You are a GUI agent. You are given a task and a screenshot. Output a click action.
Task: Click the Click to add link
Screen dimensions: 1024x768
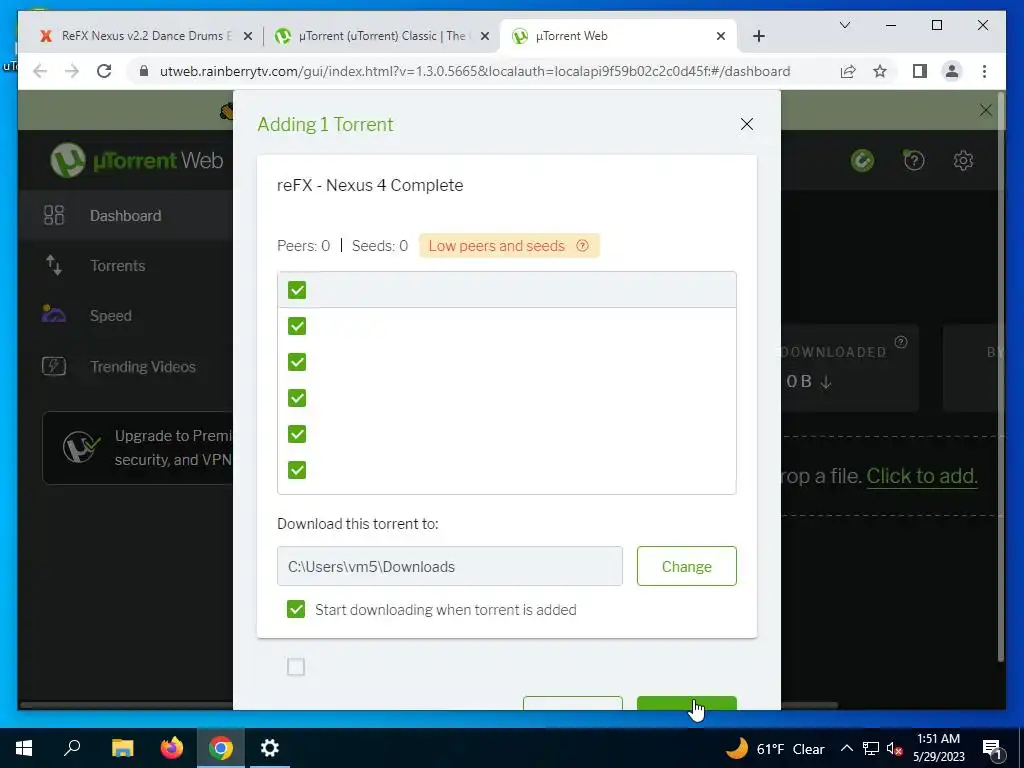tap(921, 476)
